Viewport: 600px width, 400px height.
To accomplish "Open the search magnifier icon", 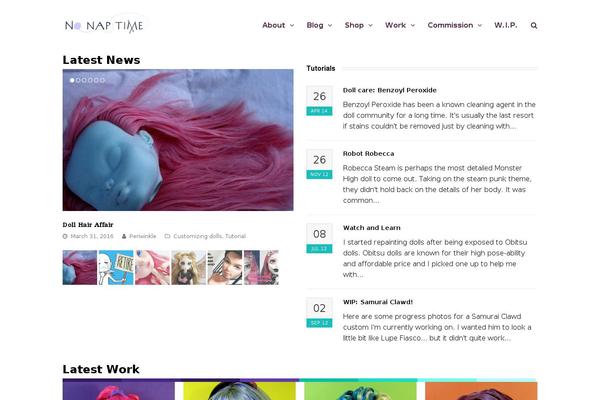I will click(x=534, y=26).
